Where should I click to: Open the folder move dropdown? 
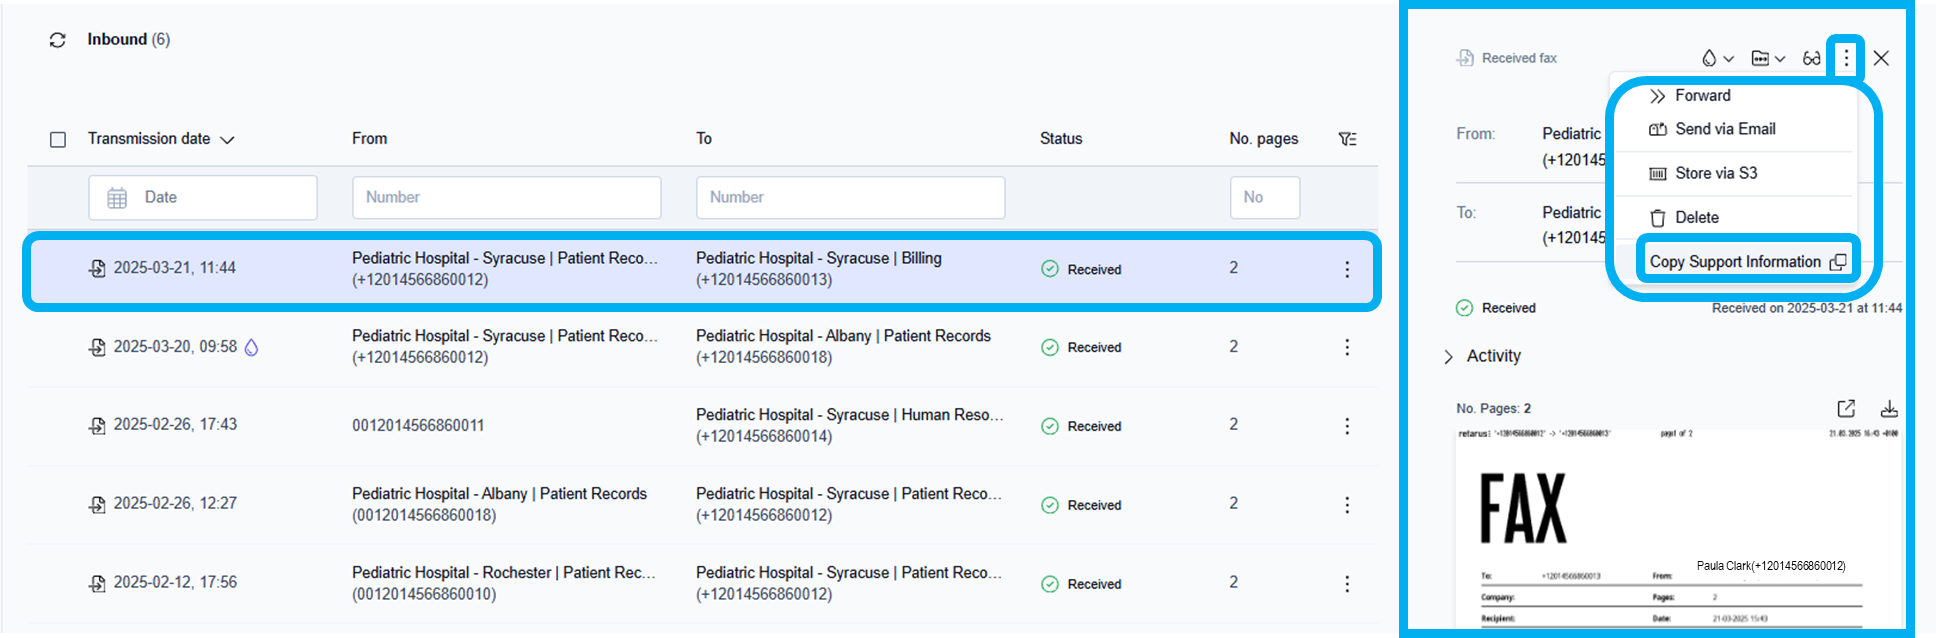coord(1767,58)
